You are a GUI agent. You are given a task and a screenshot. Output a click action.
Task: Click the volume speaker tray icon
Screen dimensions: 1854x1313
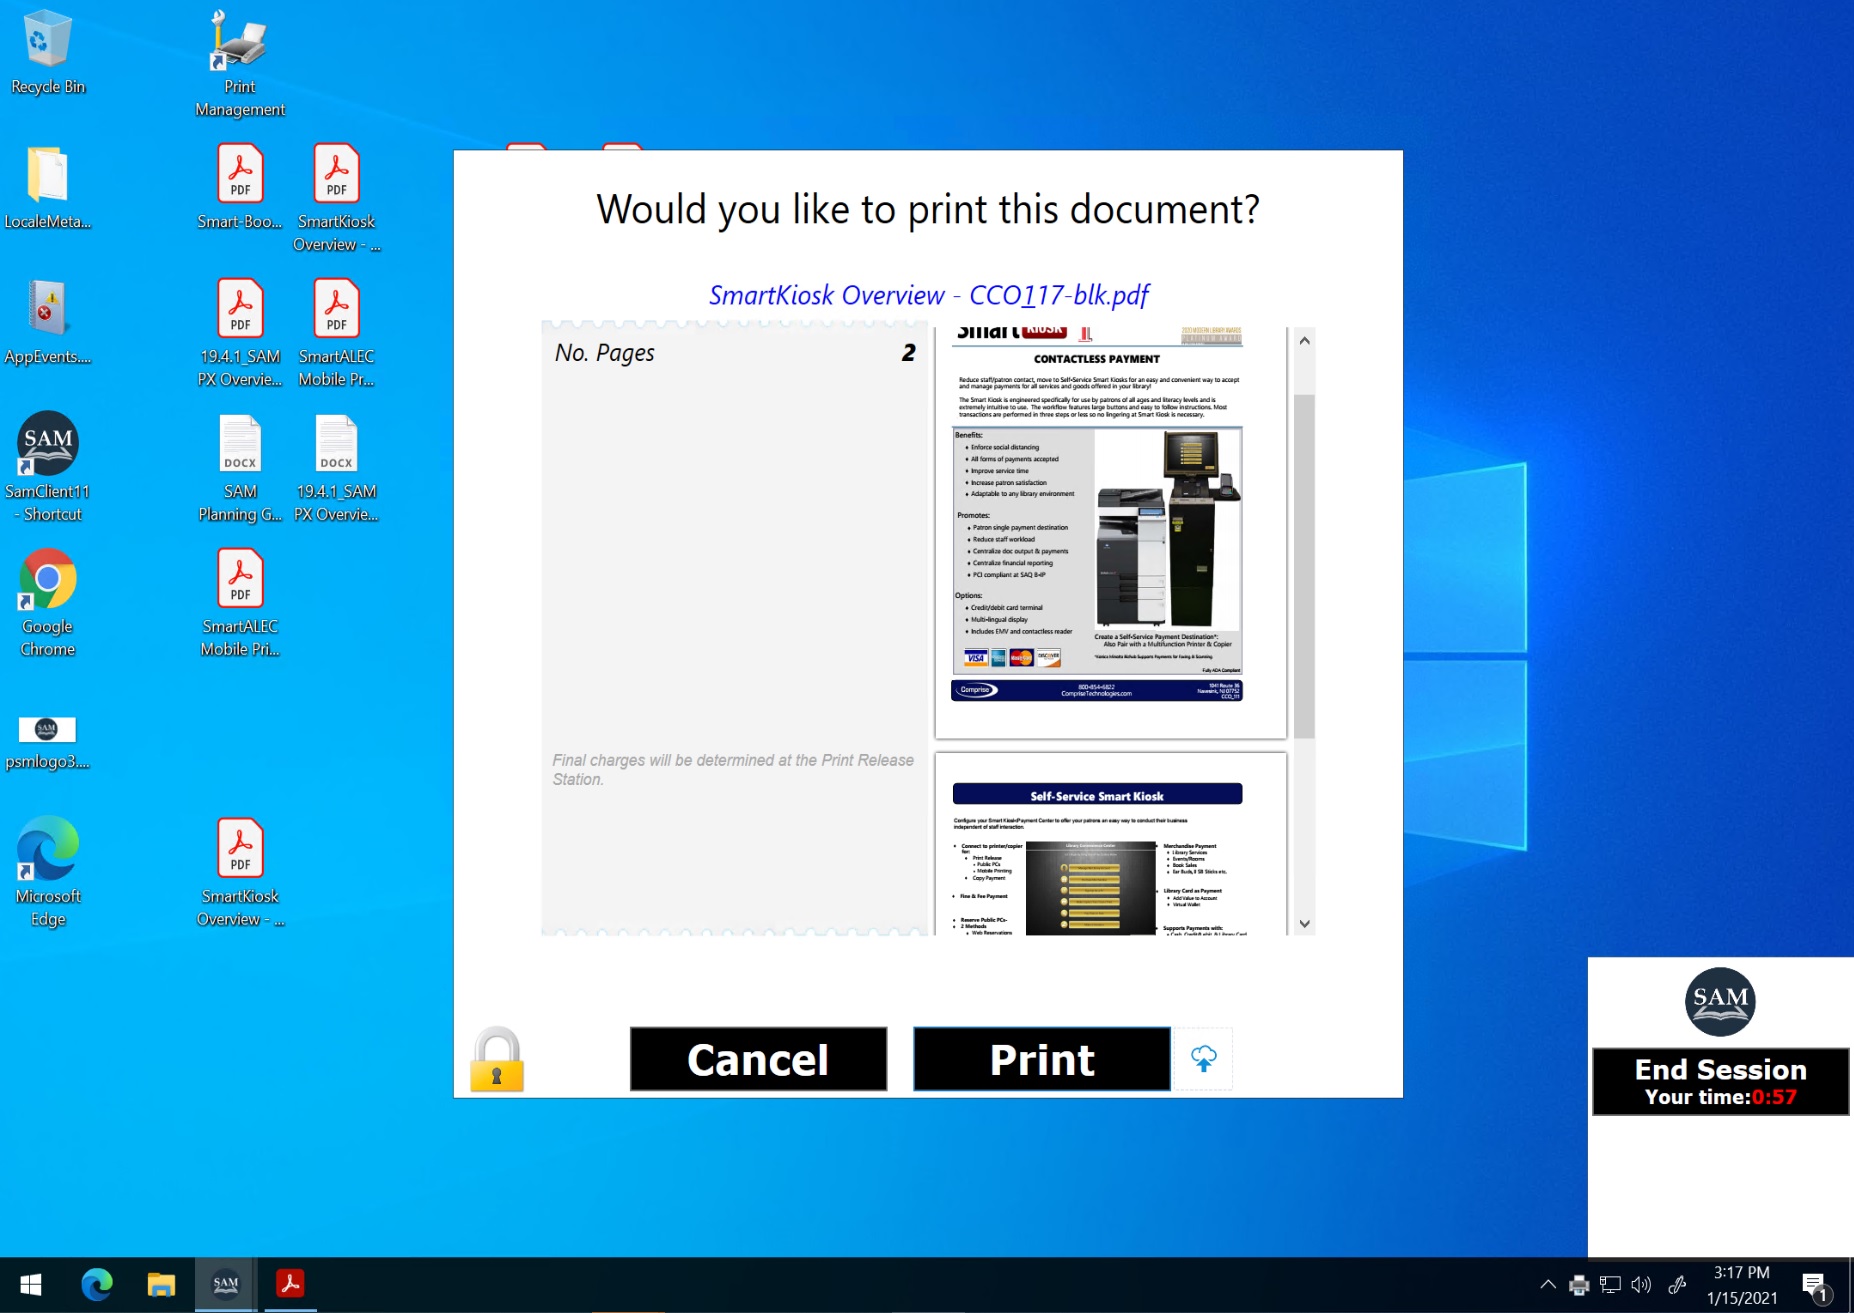pos(1641,1285)
